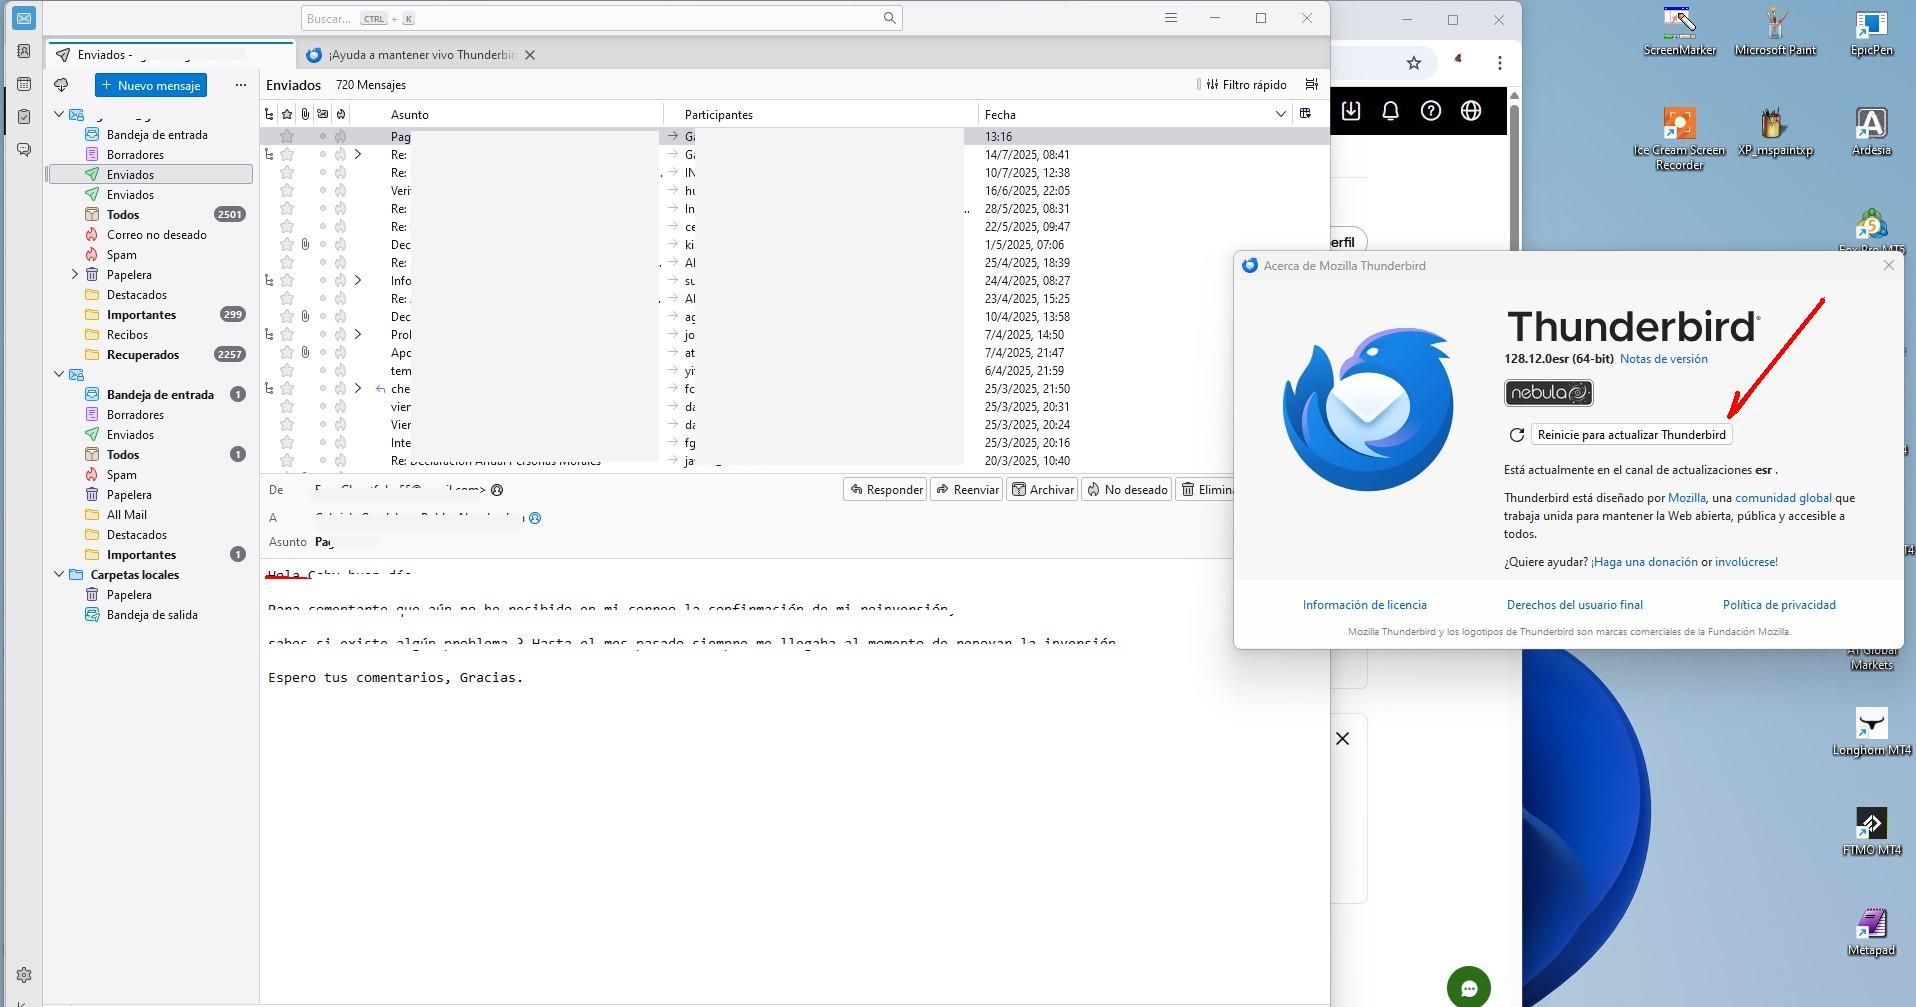This screenshot has width=1916, height=1007.
Task: Open the Metapad desktop shortcut
Action: pos(1871,932)
